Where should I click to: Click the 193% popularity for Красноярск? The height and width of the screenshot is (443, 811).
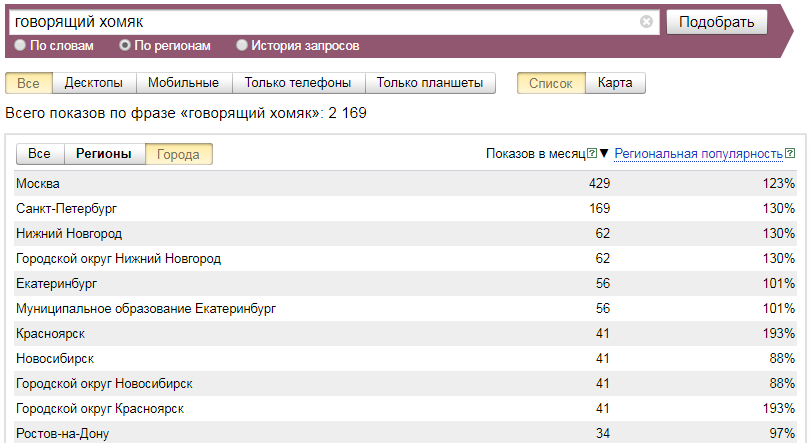click(778, 334)
